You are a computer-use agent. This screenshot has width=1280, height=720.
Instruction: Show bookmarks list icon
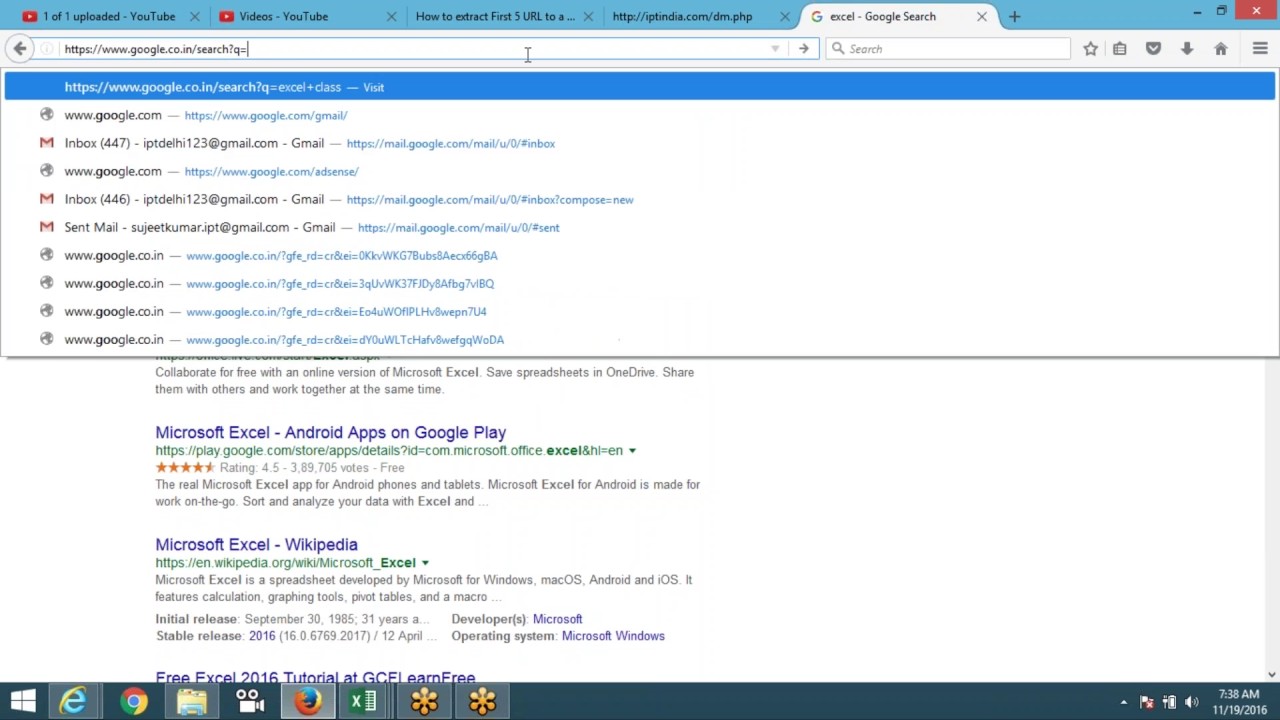pos(1120,48)
